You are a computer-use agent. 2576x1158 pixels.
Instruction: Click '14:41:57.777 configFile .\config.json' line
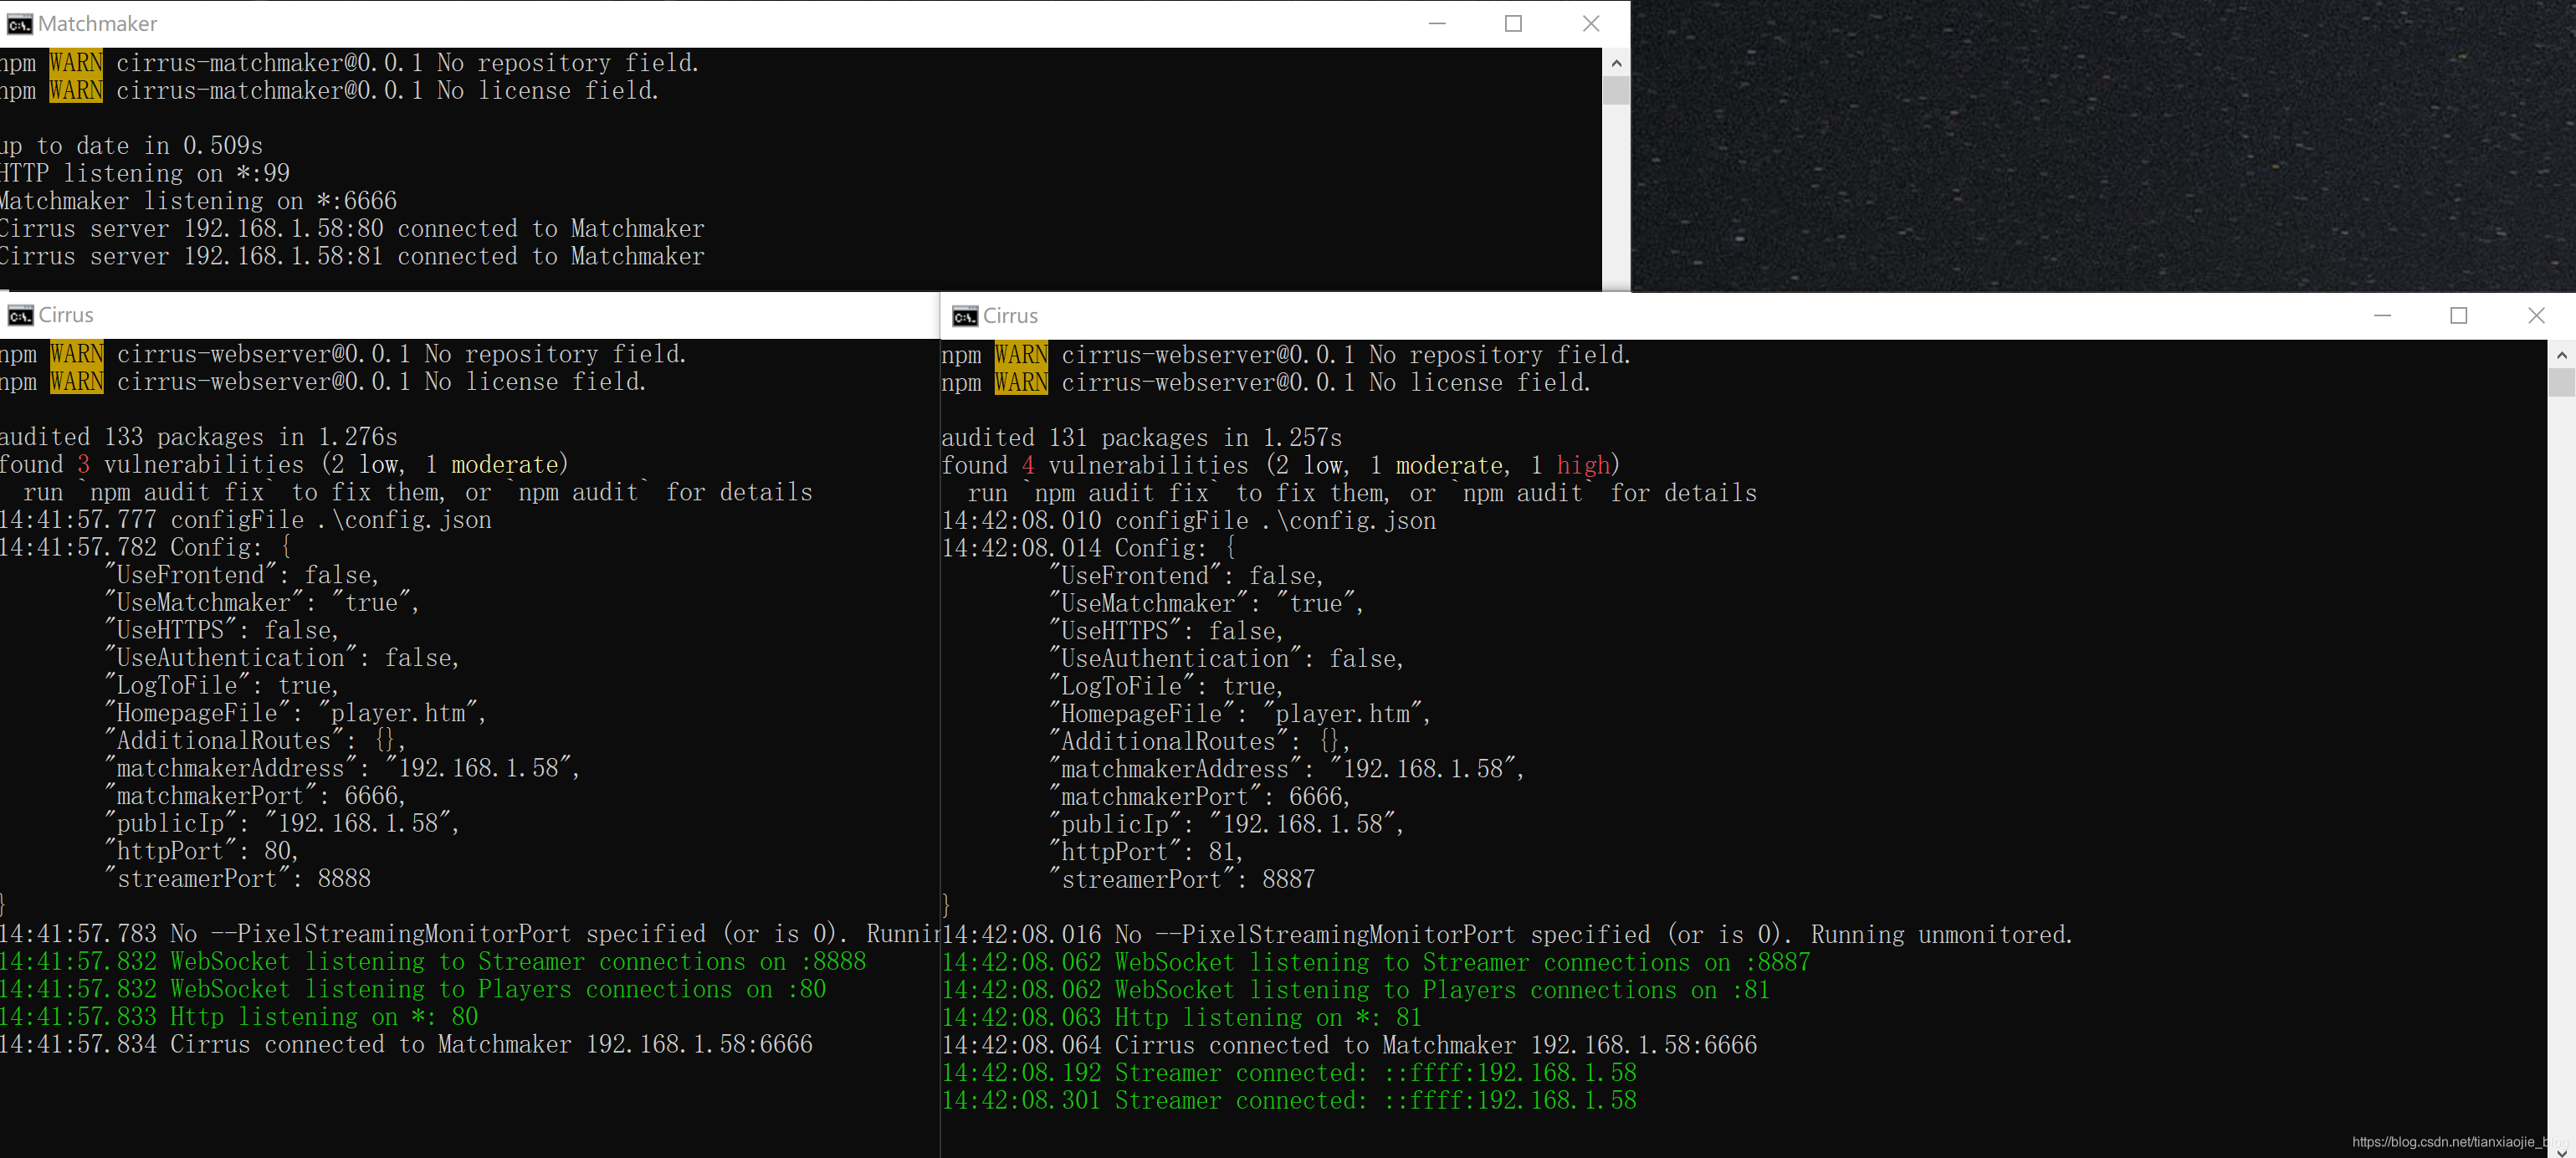click(246, 521)
